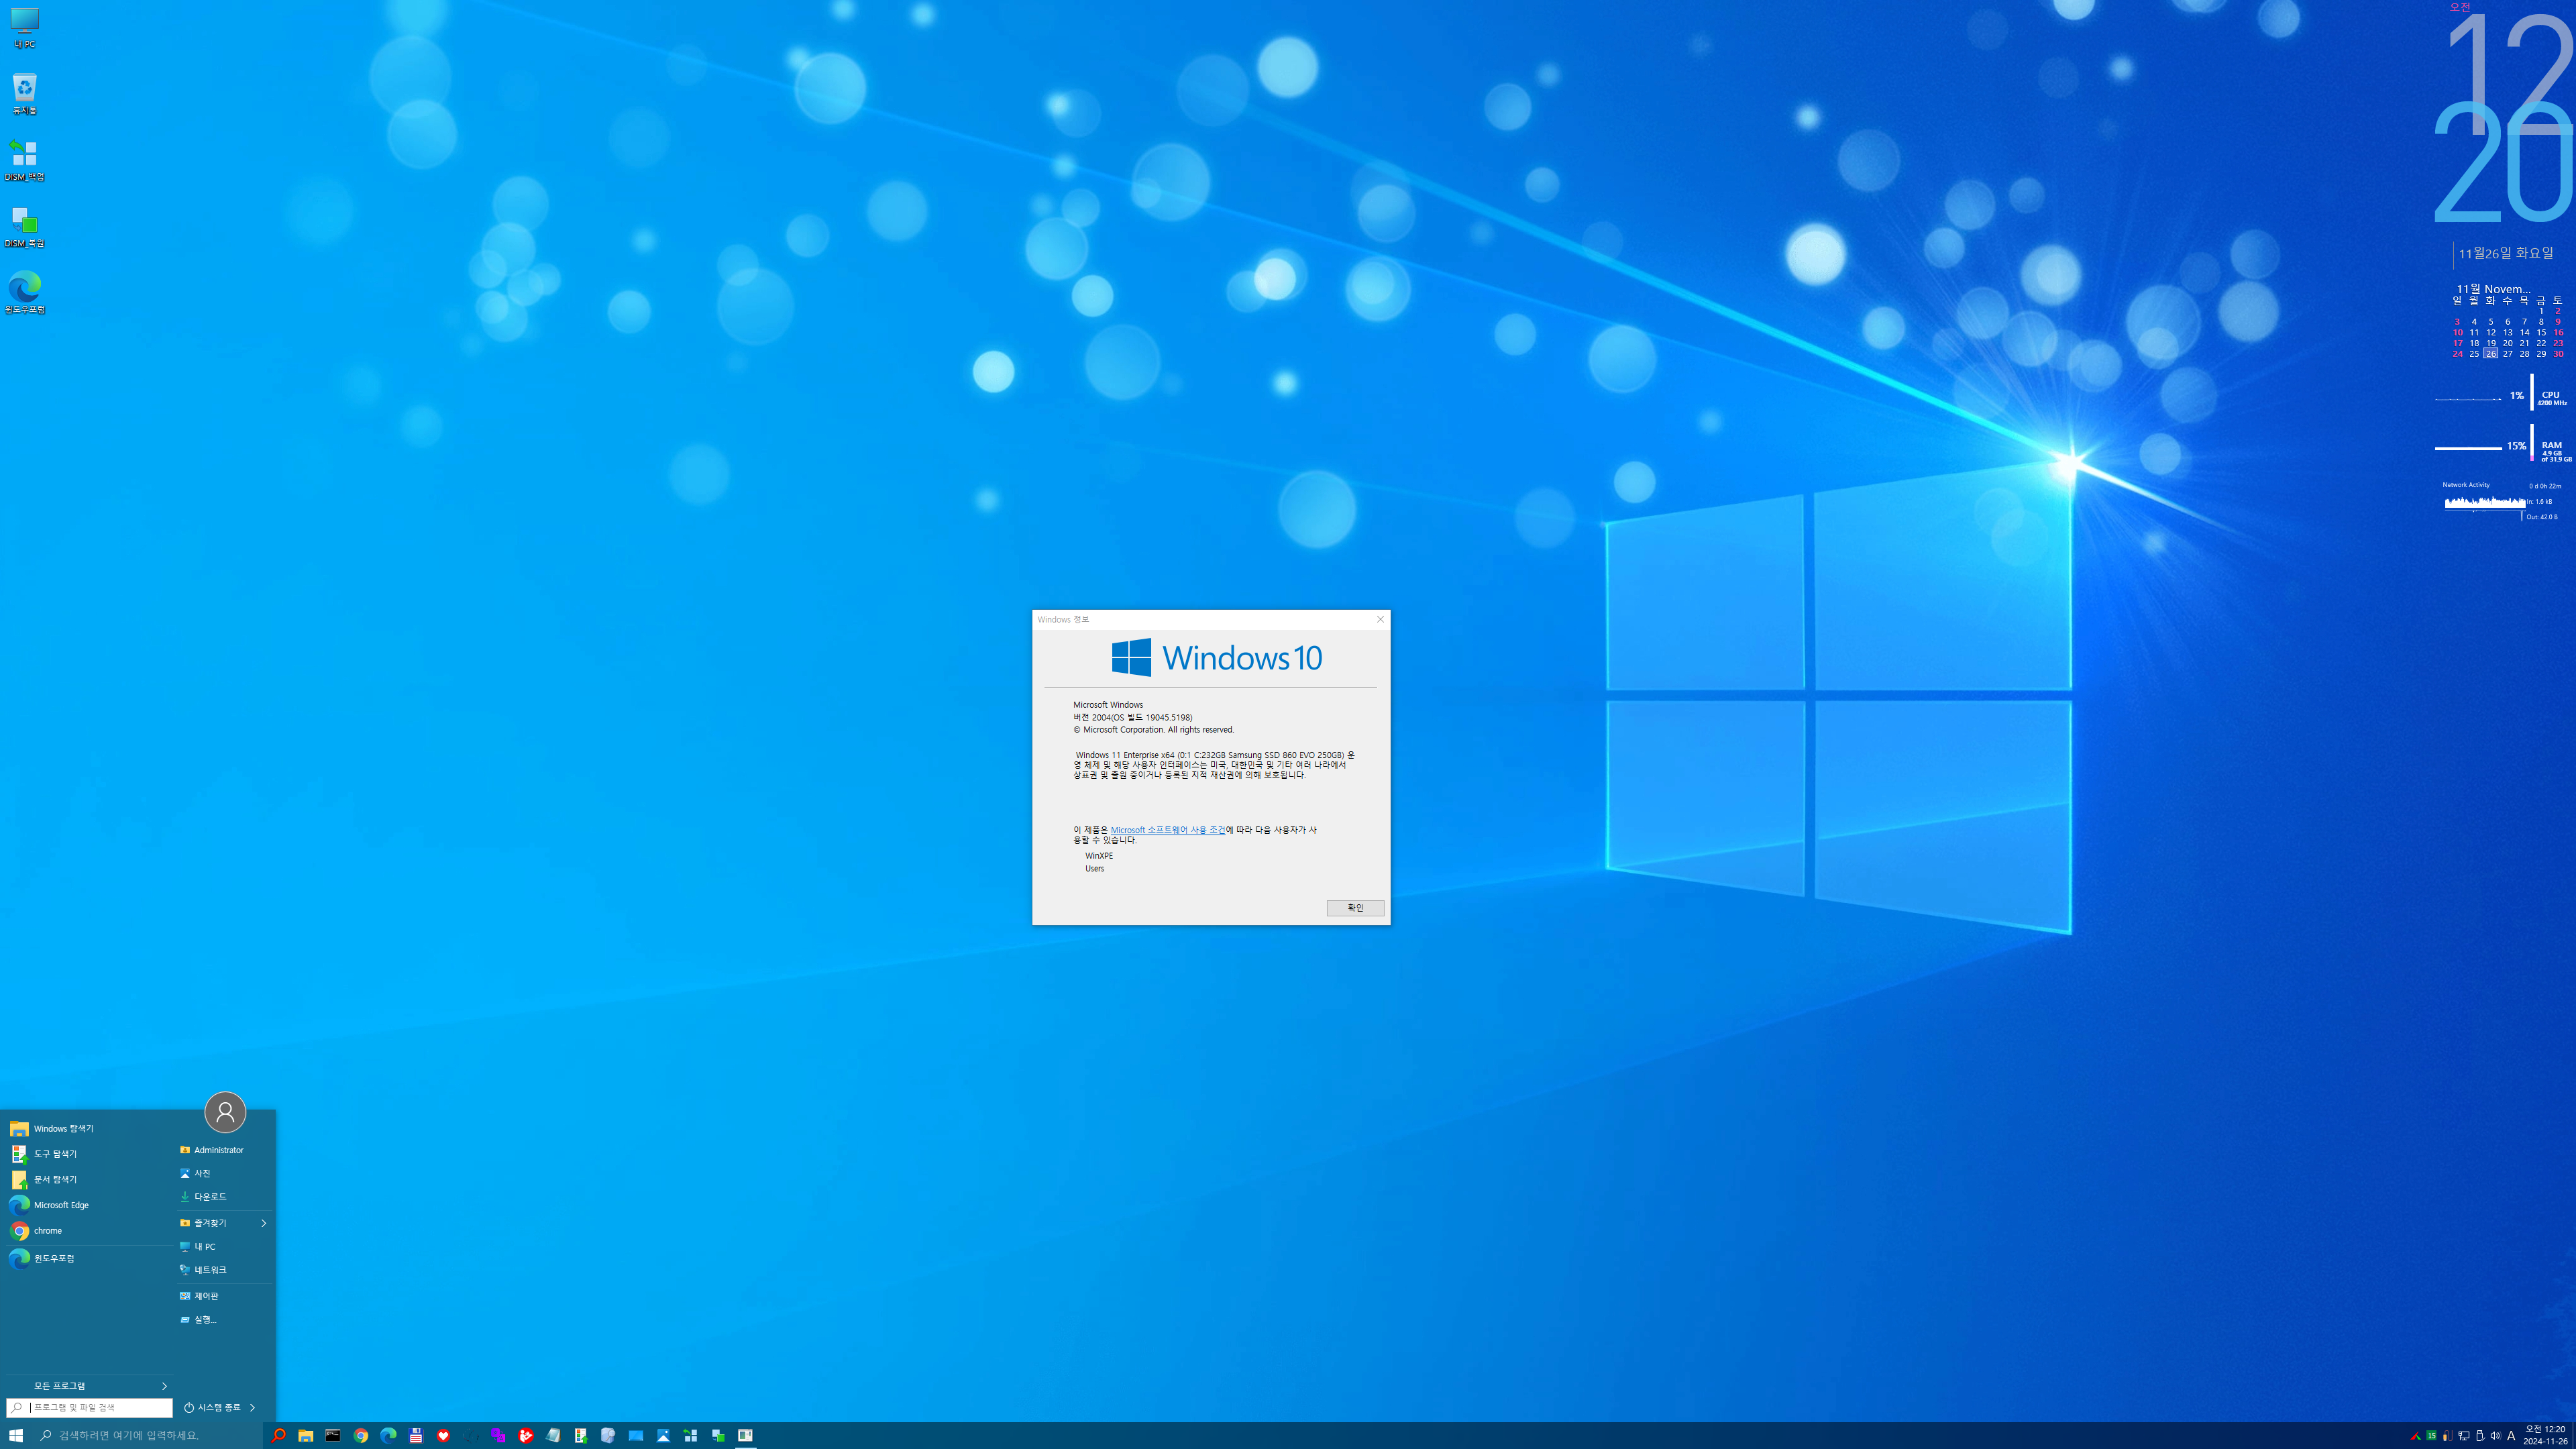Open Chrome from the taskbar

(x=361, y=1435)
